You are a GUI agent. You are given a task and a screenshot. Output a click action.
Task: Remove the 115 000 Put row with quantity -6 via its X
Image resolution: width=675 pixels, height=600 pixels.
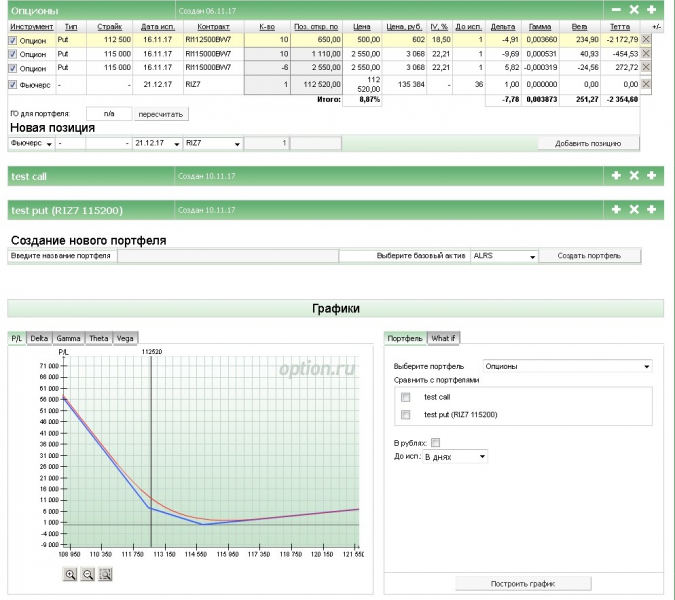coord(646,67)
